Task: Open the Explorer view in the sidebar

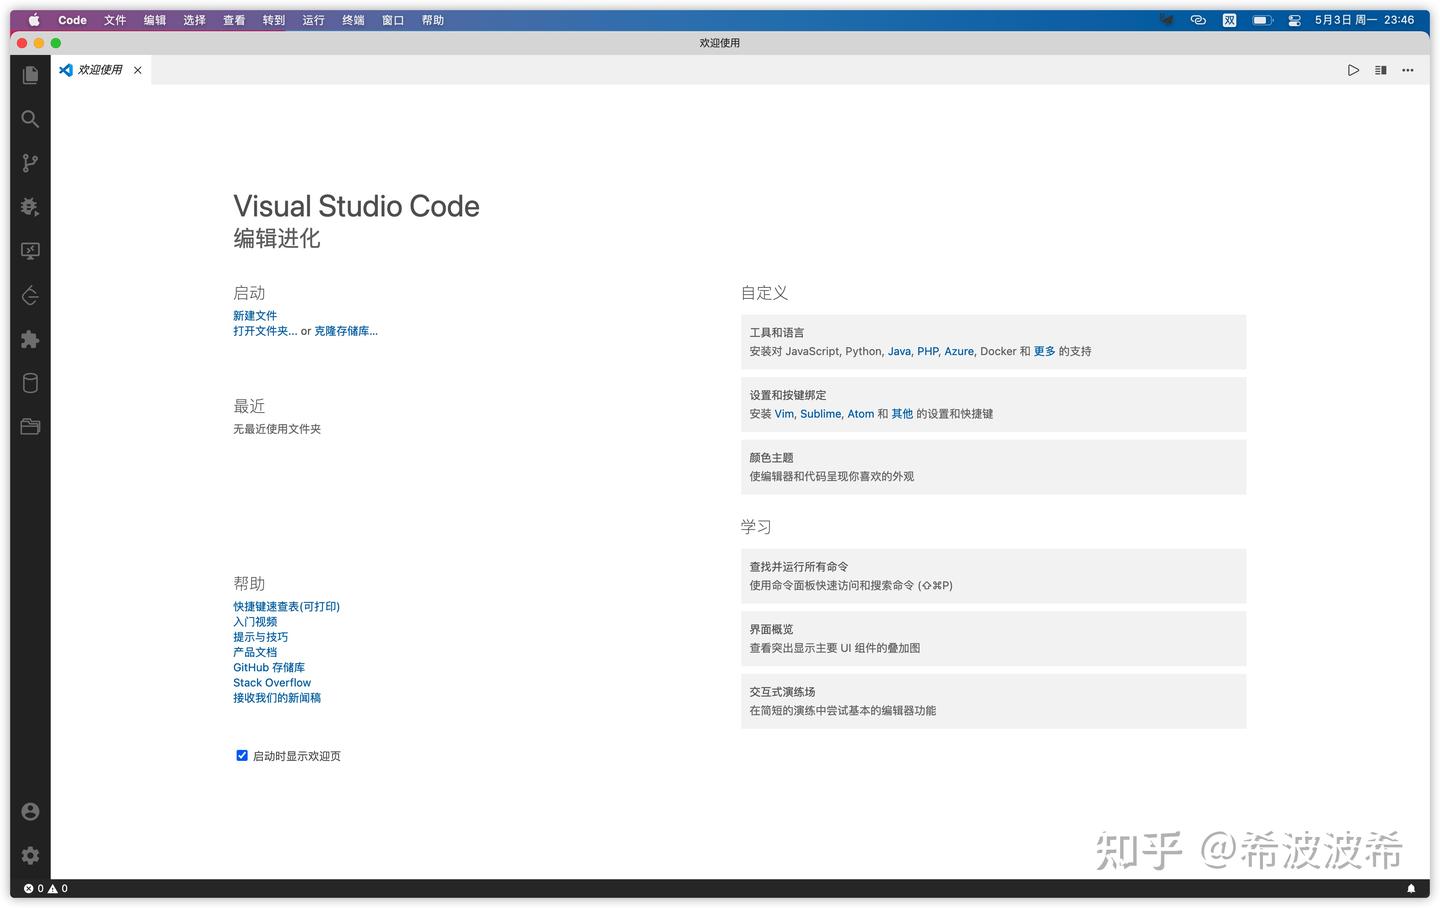Action: 29,75
